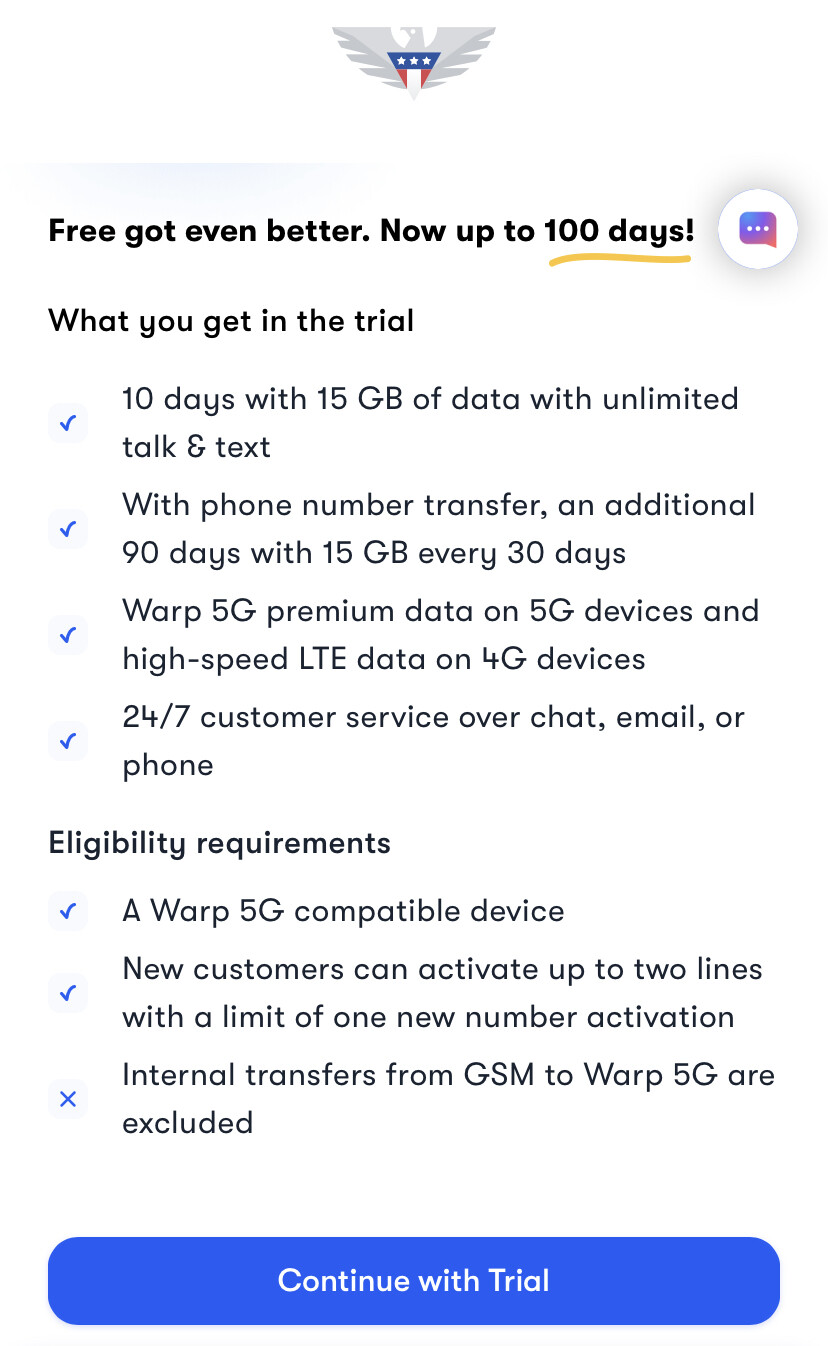This screenshot has height=1346, width=828.
Task: Select the "What you get in the trial" heading
Action: 231,321
